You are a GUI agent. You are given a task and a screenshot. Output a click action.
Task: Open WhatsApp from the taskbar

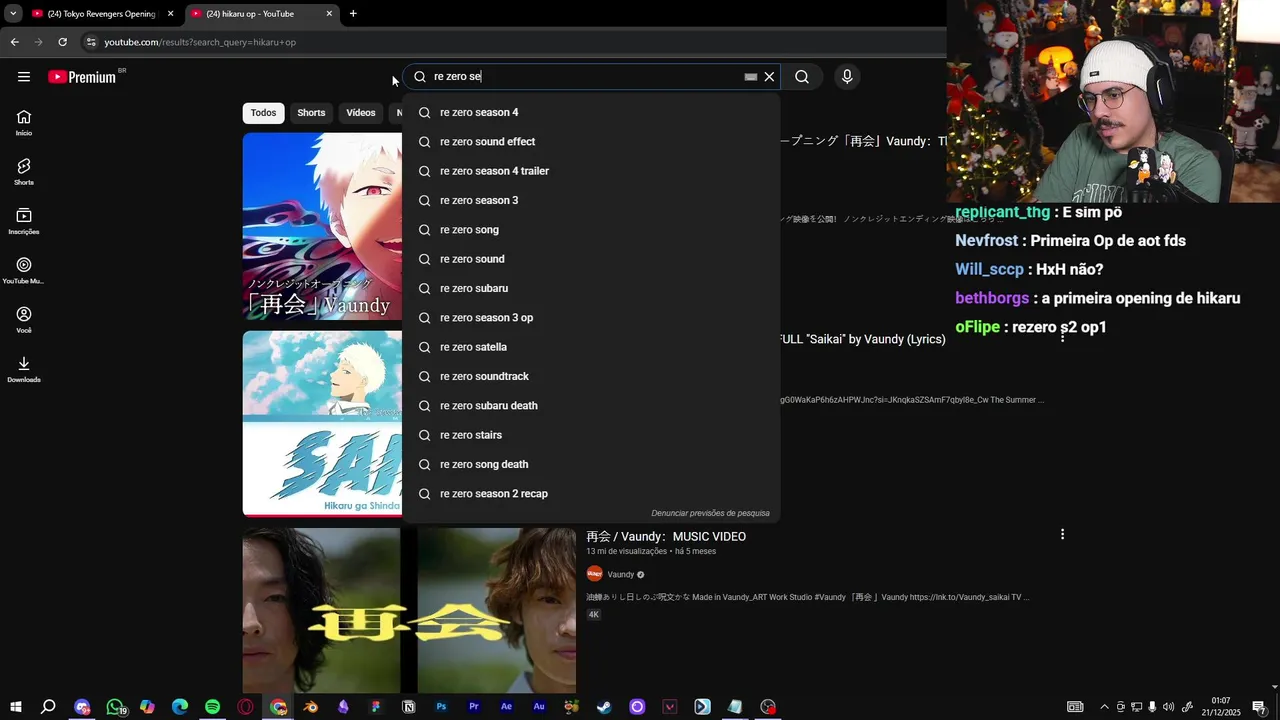click(x=115, y=707)
